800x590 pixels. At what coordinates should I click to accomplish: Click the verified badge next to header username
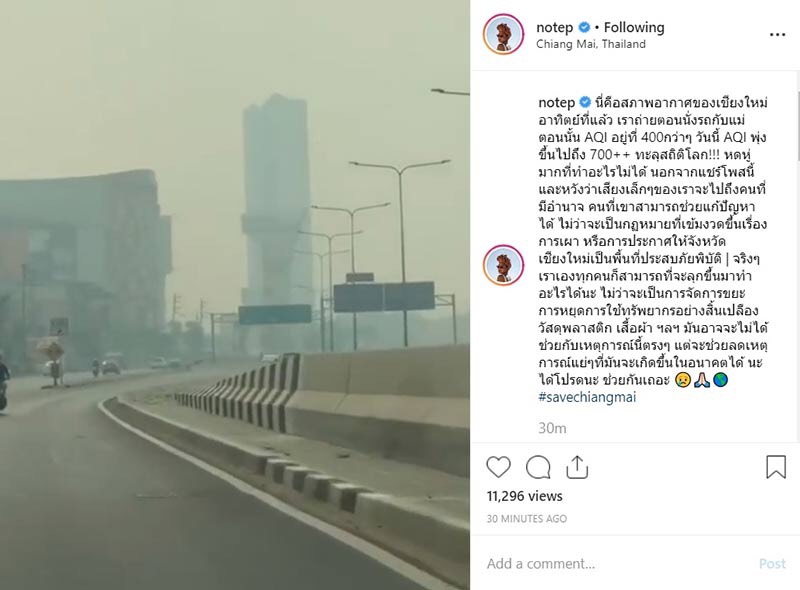tap(584, 27)
